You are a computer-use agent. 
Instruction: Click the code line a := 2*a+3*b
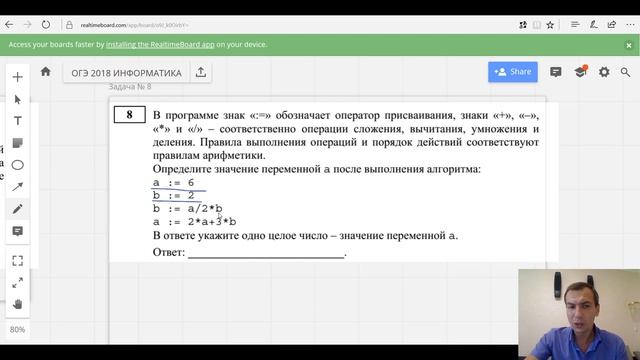click(x=194, y=222)
